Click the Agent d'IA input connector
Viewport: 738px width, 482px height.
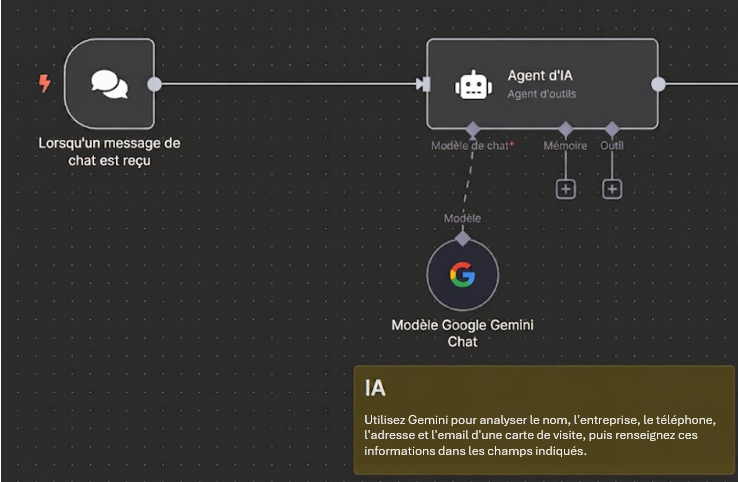[x=423, y=84]
